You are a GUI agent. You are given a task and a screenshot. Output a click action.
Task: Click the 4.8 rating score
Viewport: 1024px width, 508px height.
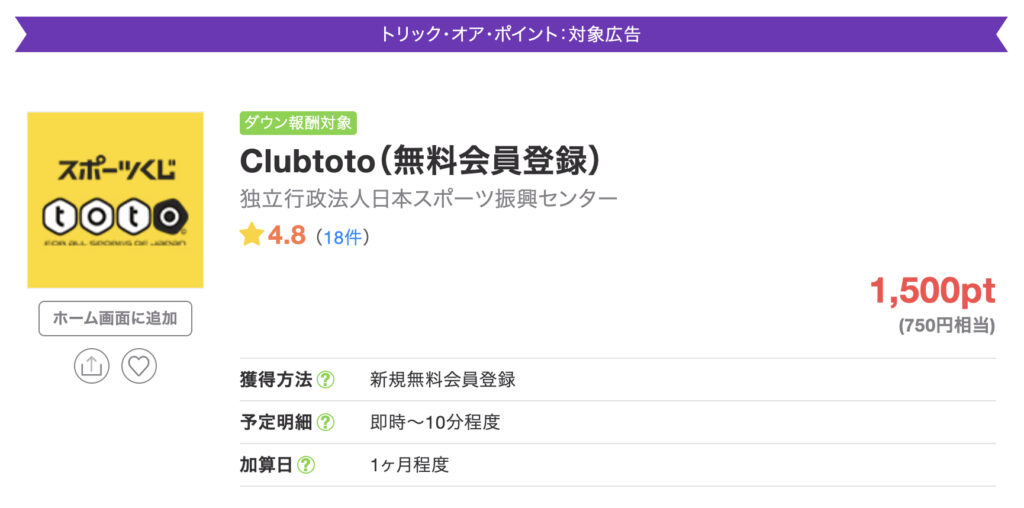(x=286, y=237)
